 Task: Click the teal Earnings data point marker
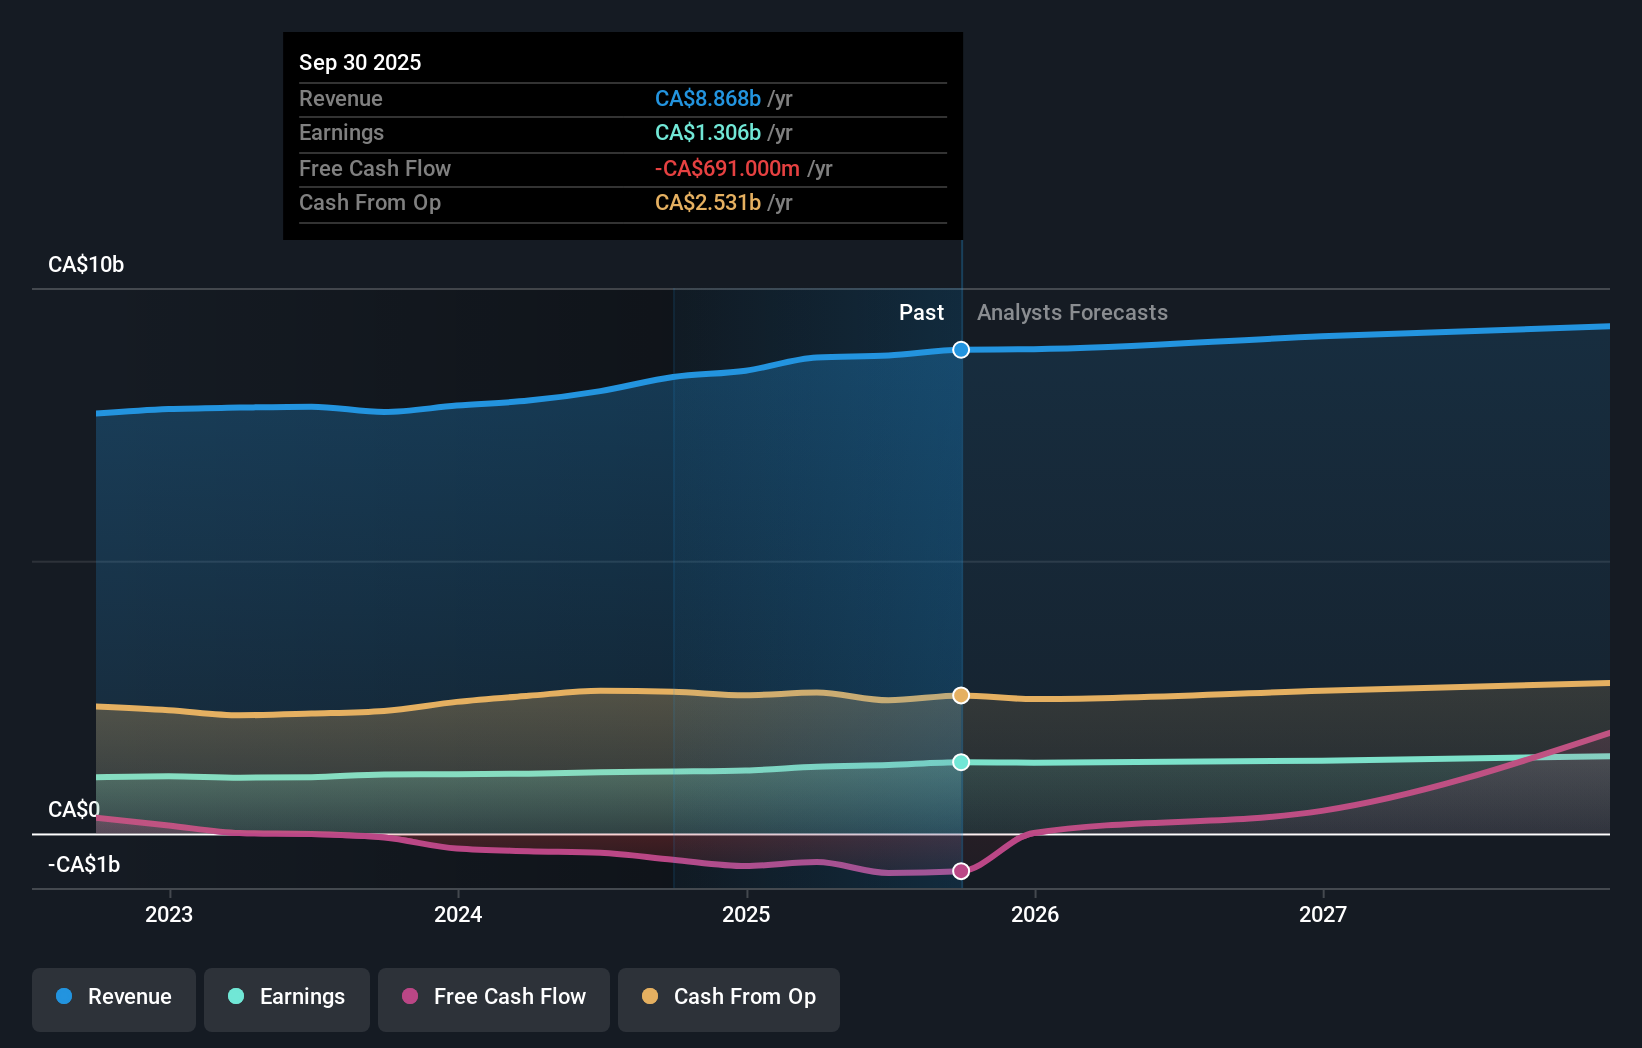(x=961, y=762)
